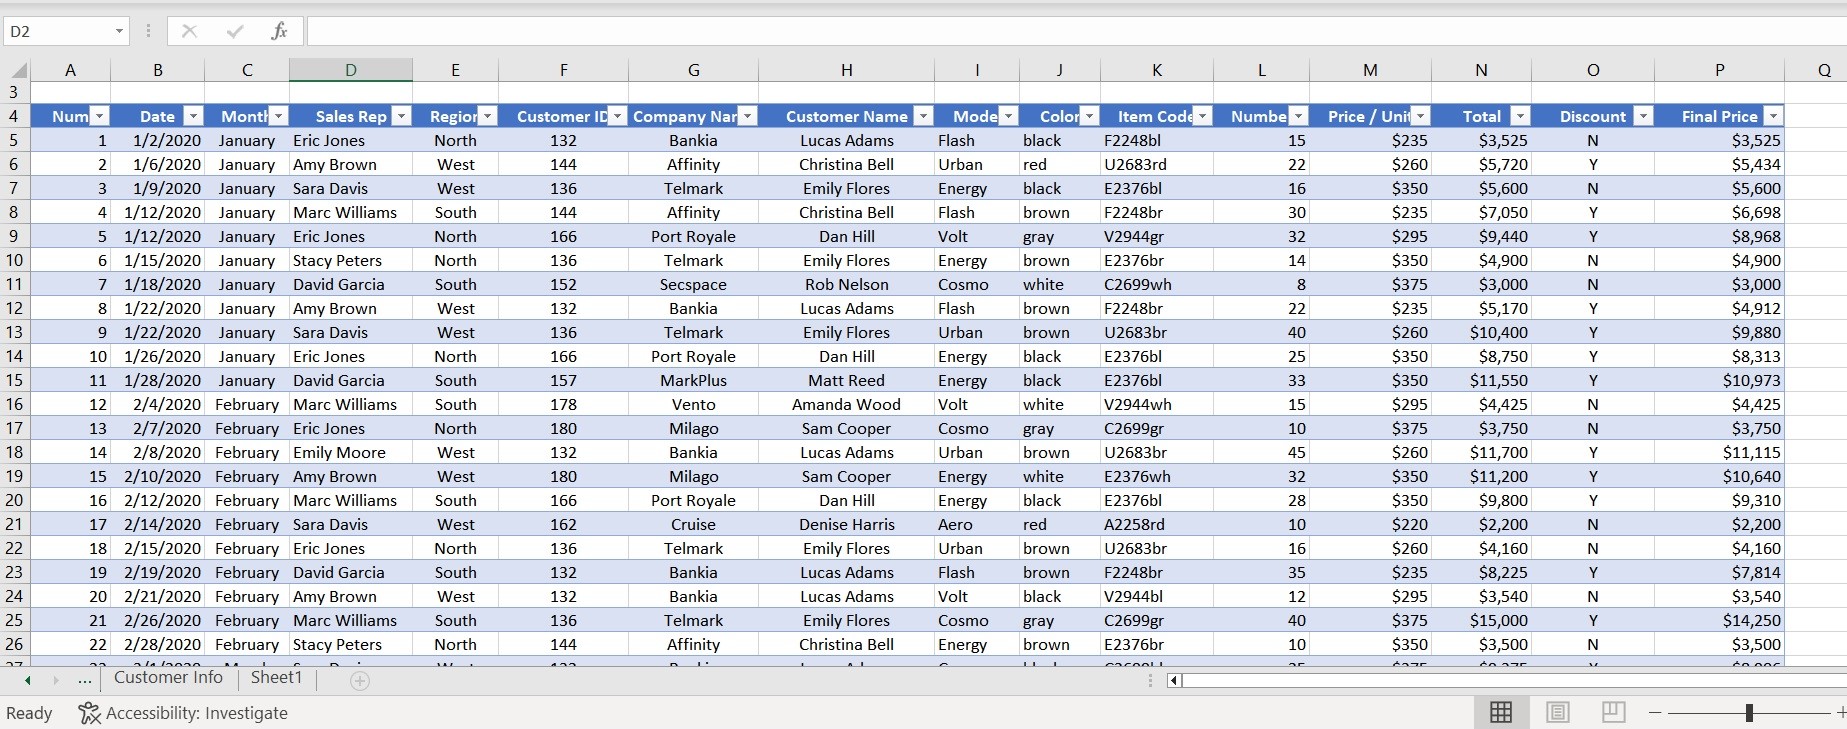The width and height of the screenshot is (1847, 729).
Task: Click the Cancel entry X icon
Action: (x=189, y=31)
